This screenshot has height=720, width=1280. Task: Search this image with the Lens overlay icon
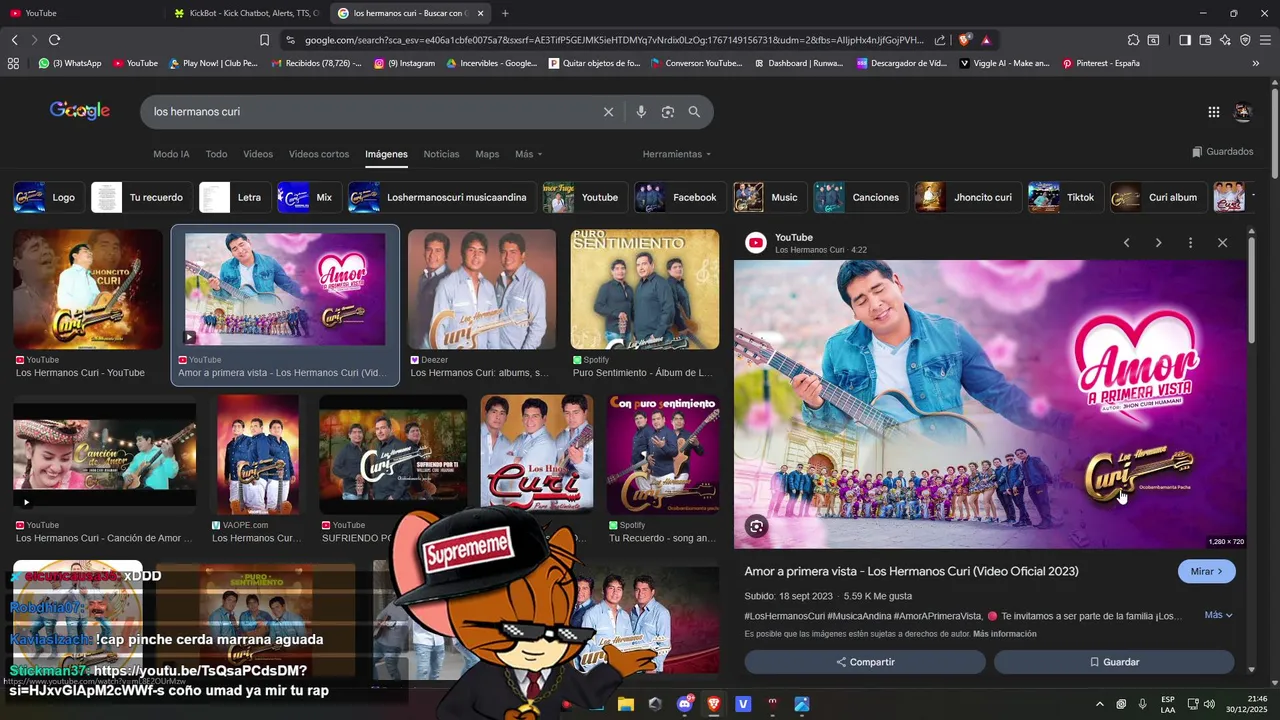coord(756,527)
